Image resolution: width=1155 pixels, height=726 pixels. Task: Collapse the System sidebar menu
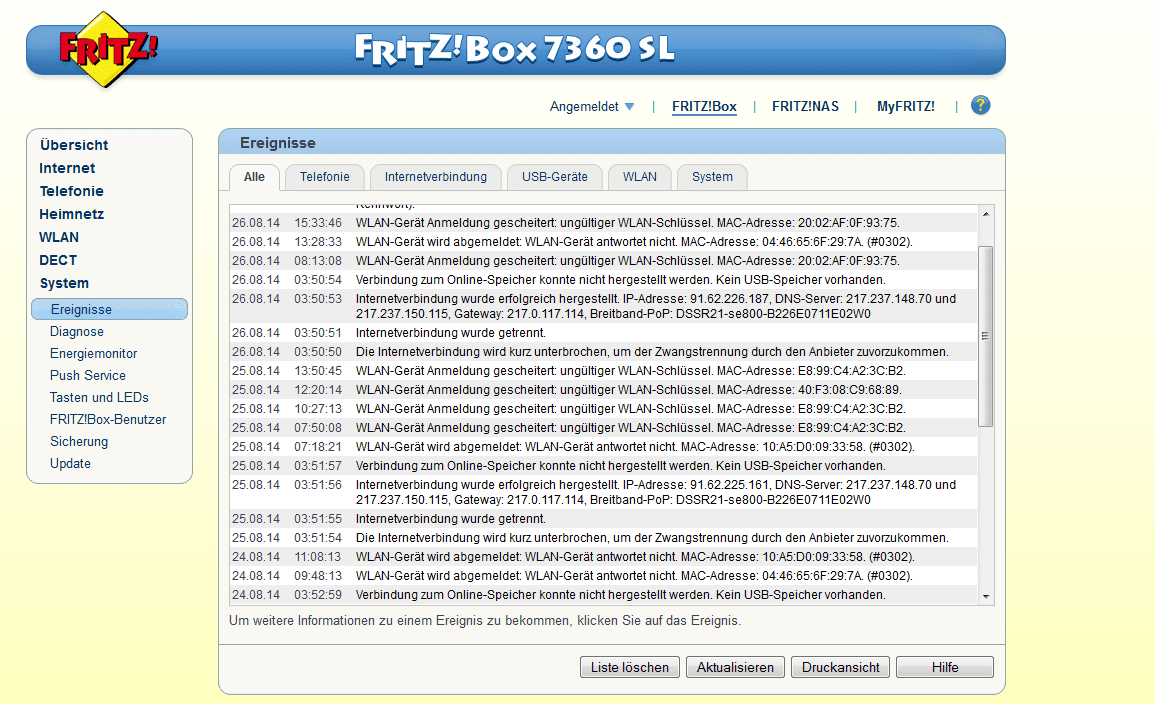64,283
